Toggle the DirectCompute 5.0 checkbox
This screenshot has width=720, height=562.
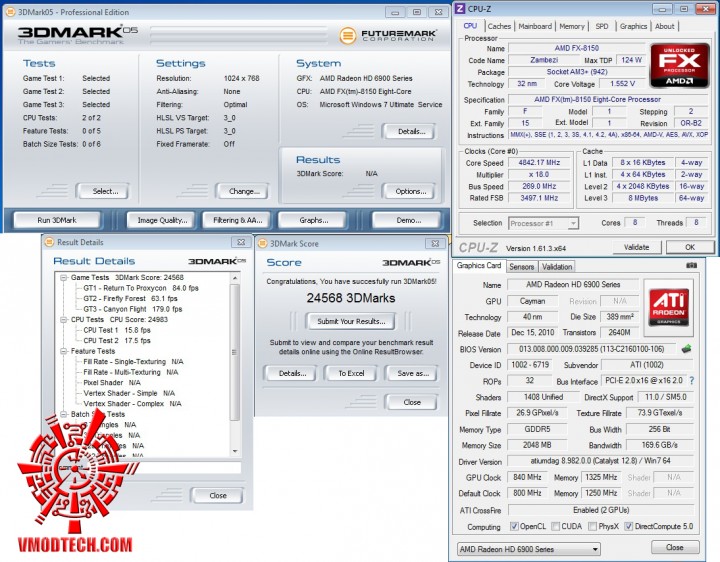point(629,526)
